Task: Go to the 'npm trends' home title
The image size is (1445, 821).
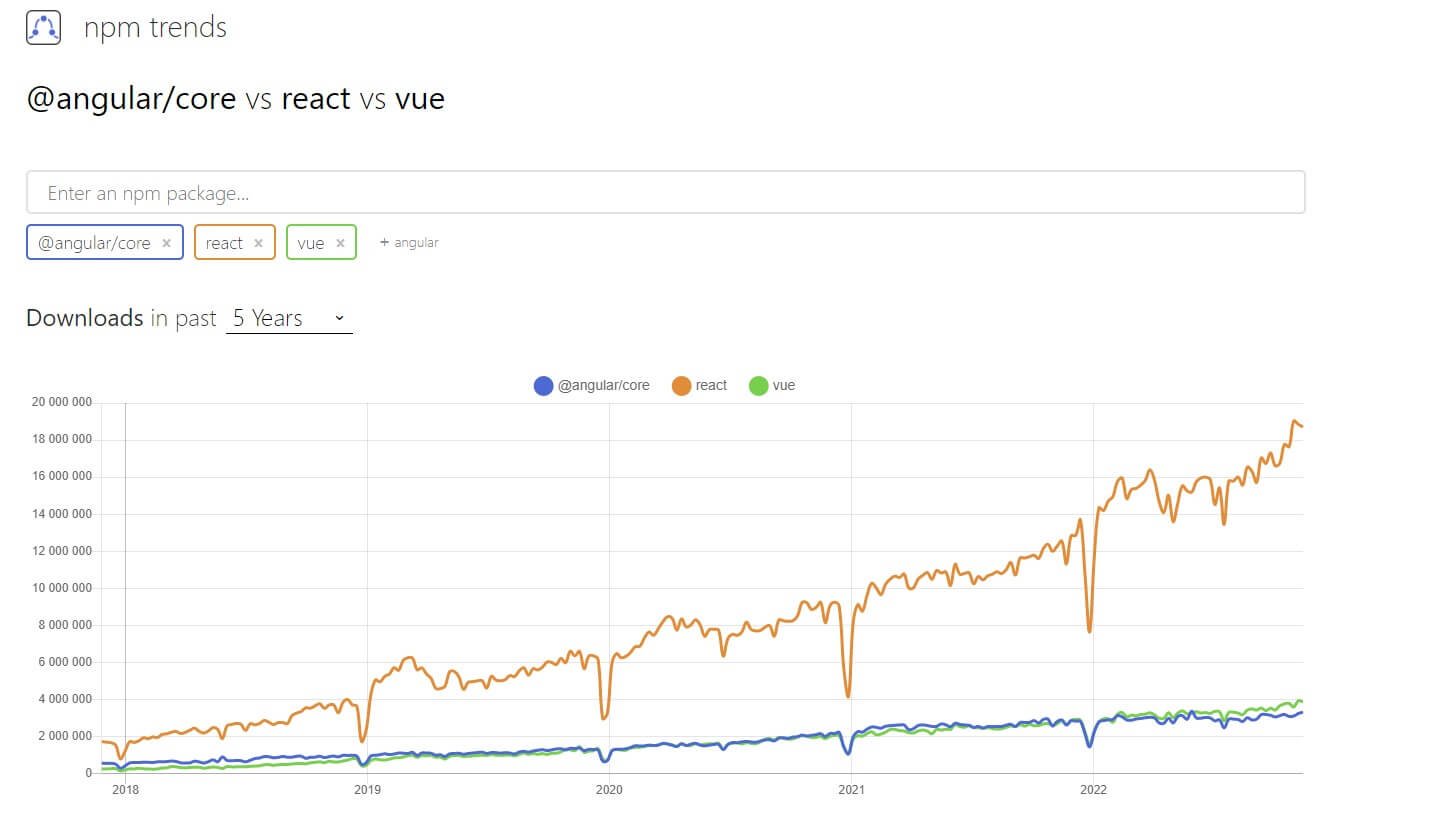Action: pyautogui.click(x=155, y=28)
